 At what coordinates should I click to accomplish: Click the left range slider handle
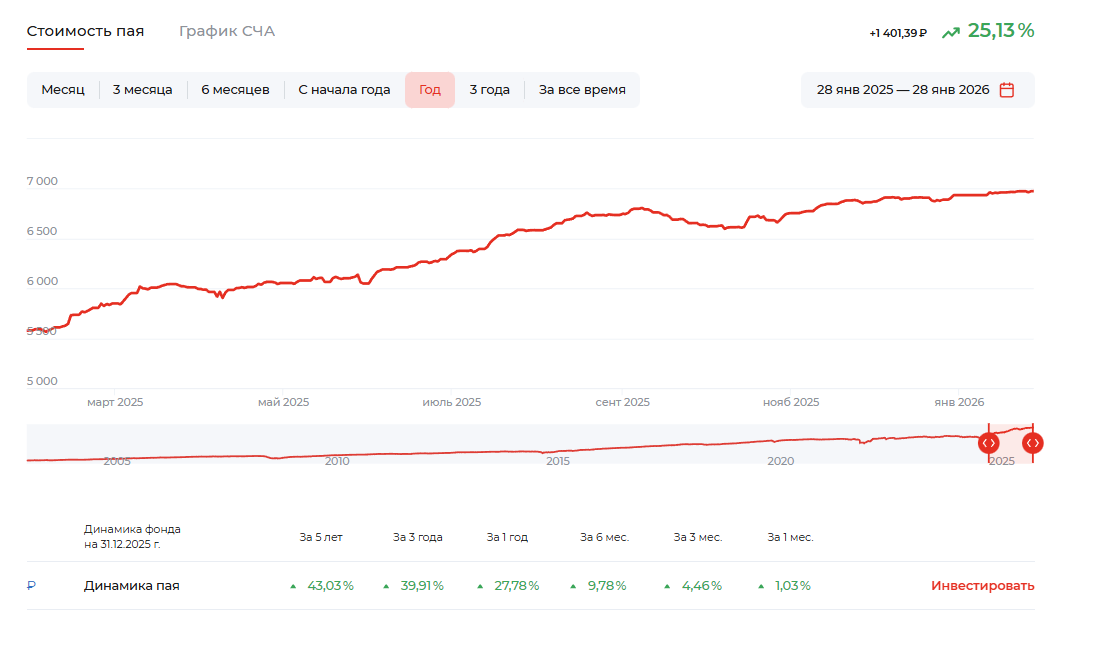pyautogui.click(x=988, y=443)
